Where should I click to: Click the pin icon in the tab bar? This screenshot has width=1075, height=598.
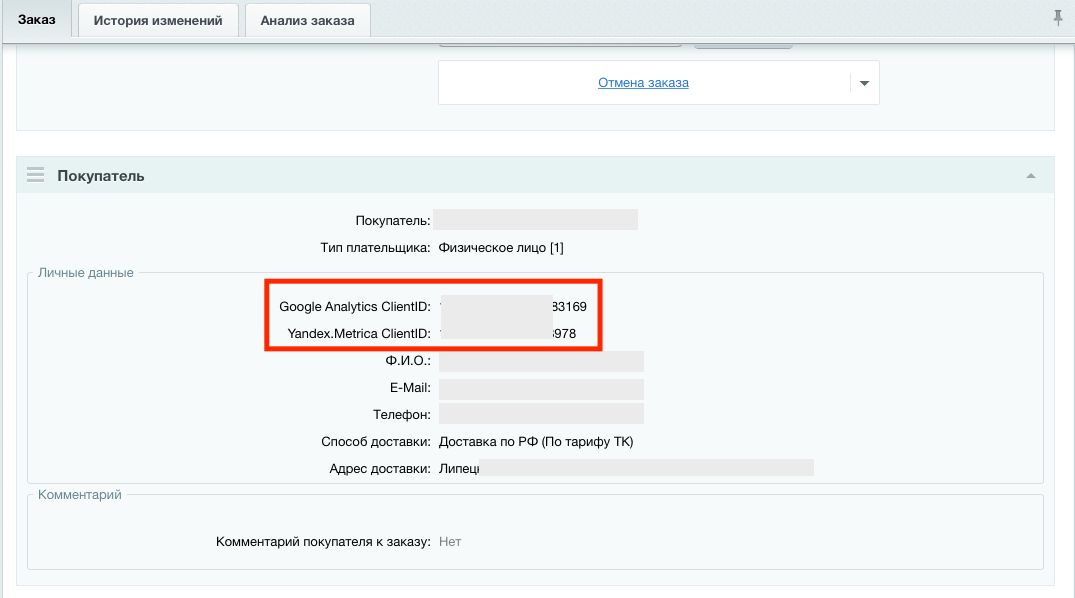click(x=1058, y=18)
